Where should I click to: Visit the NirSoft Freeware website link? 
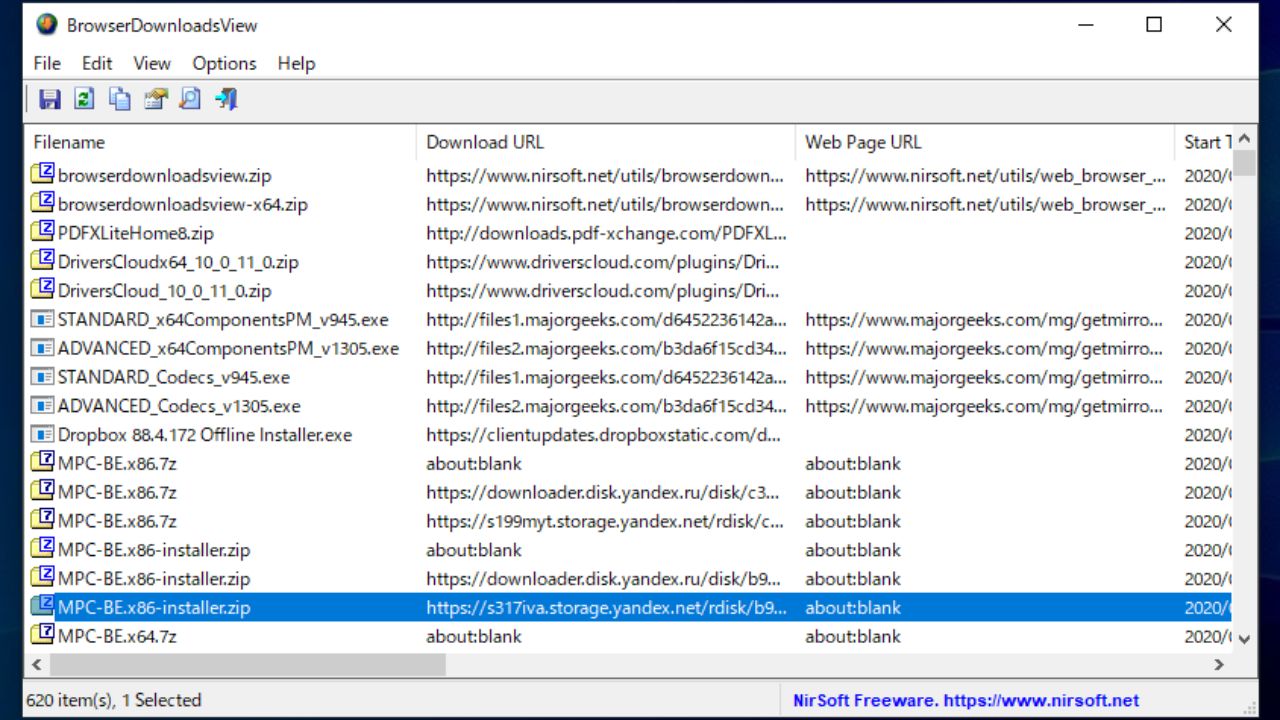pyautogui.click(x=966, y=700)
